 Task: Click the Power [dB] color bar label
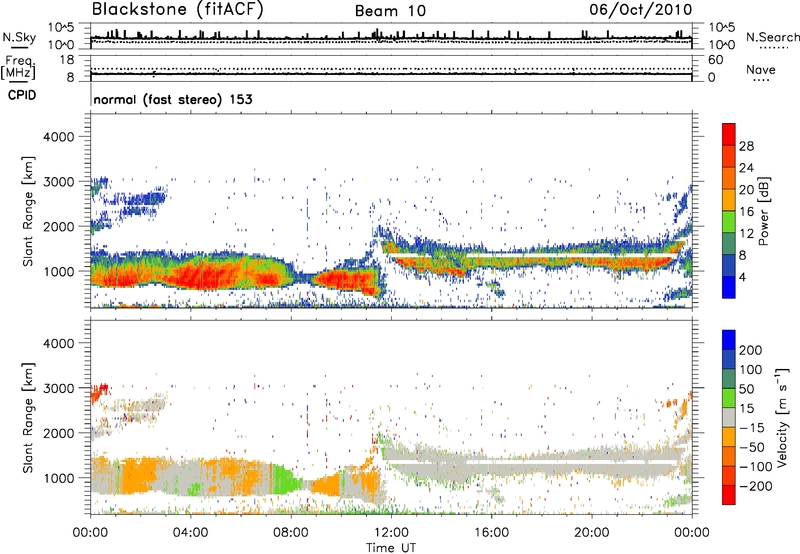[763, 211]
